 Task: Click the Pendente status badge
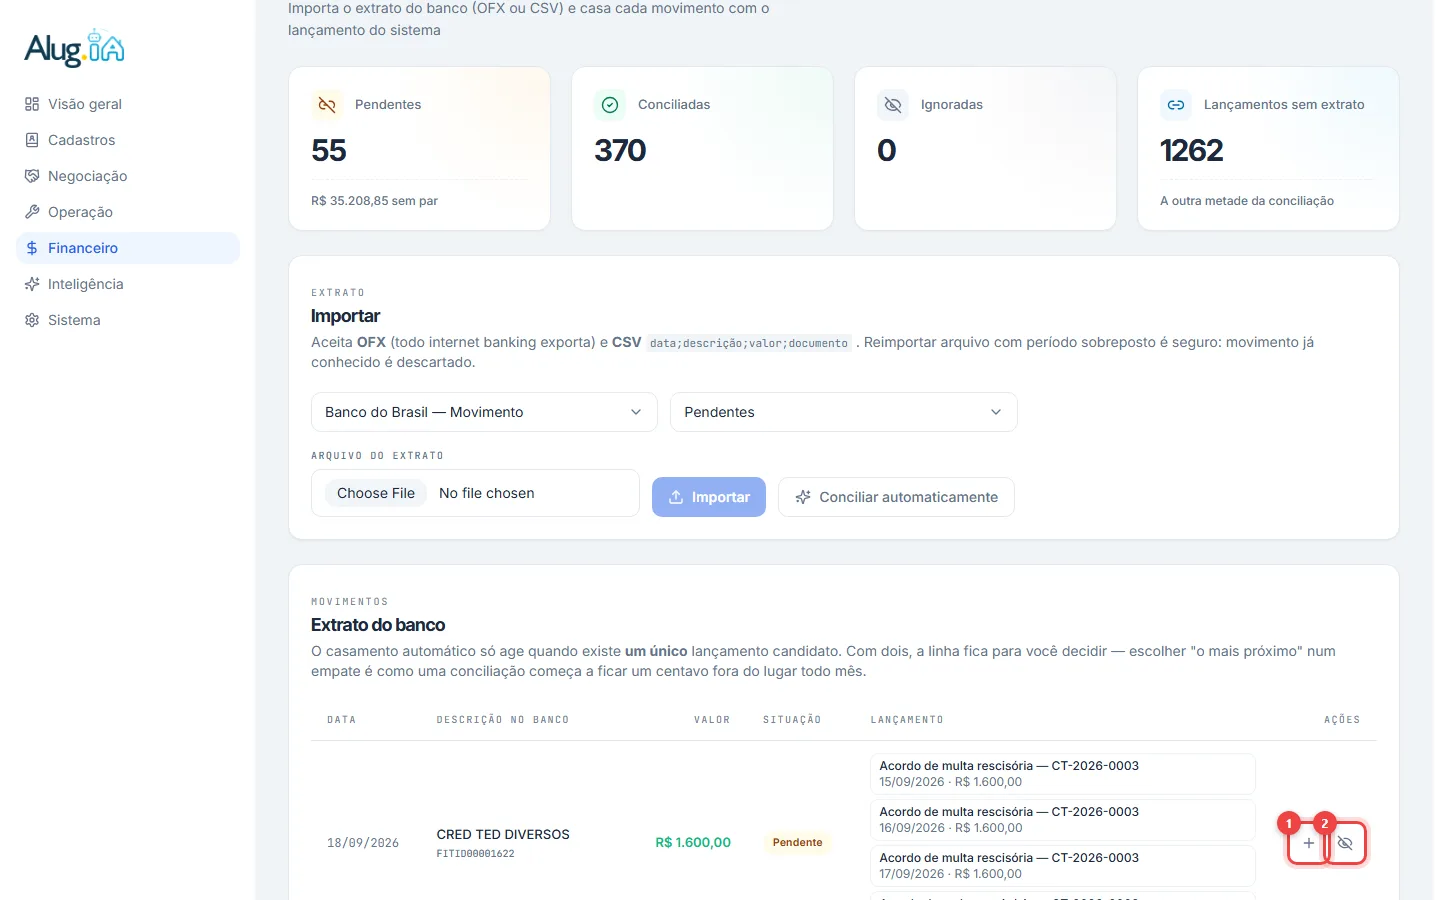coord(797,843)
